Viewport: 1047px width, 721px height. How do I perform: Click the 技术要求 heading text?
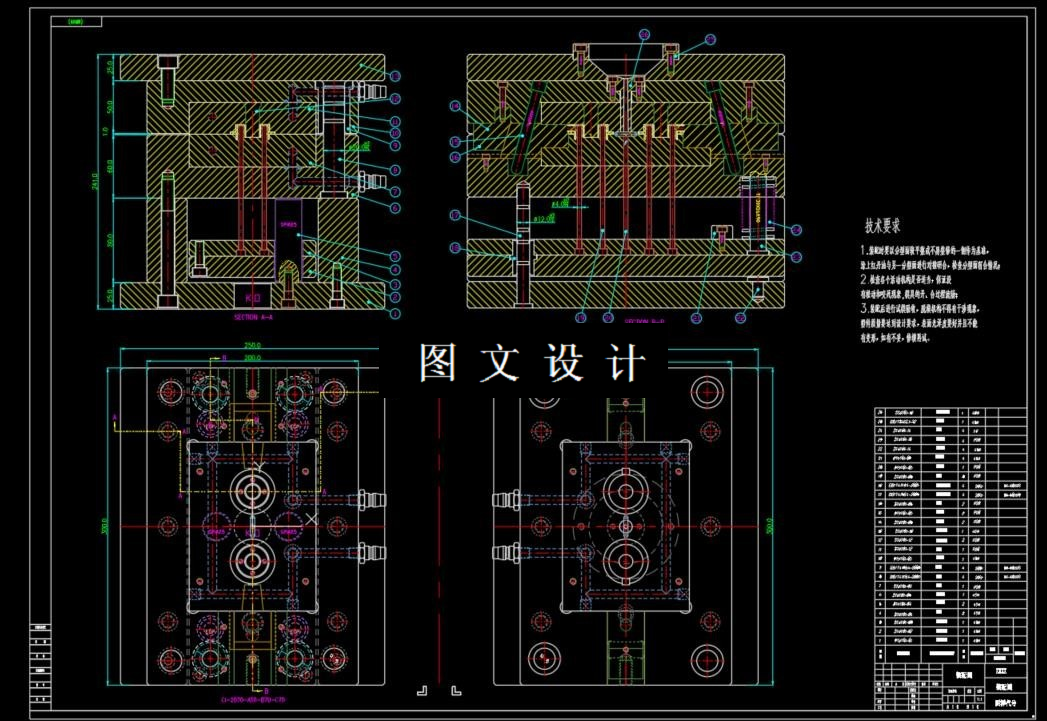click(882, 226)
